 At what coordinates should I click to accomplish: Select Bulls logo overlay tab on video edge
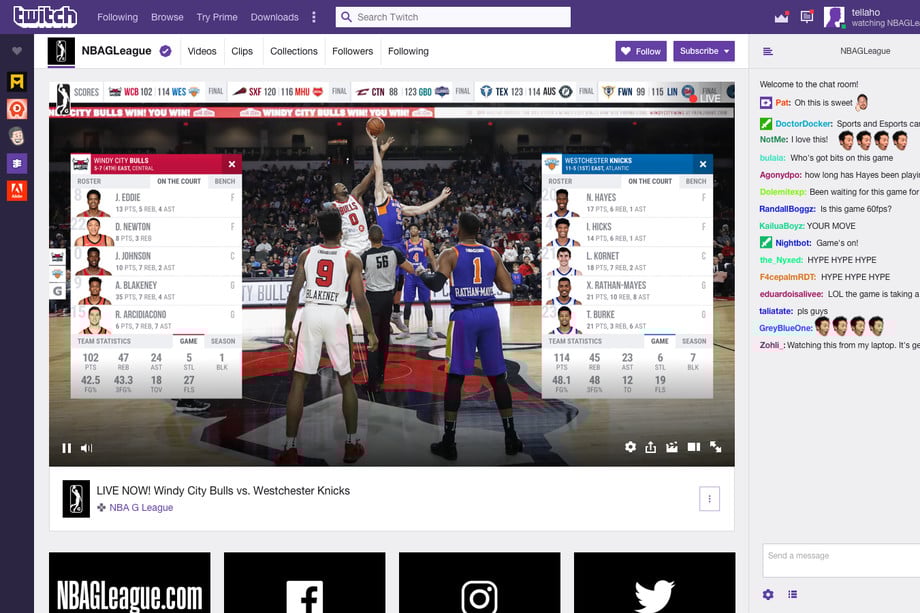click(x=57, y=256)
